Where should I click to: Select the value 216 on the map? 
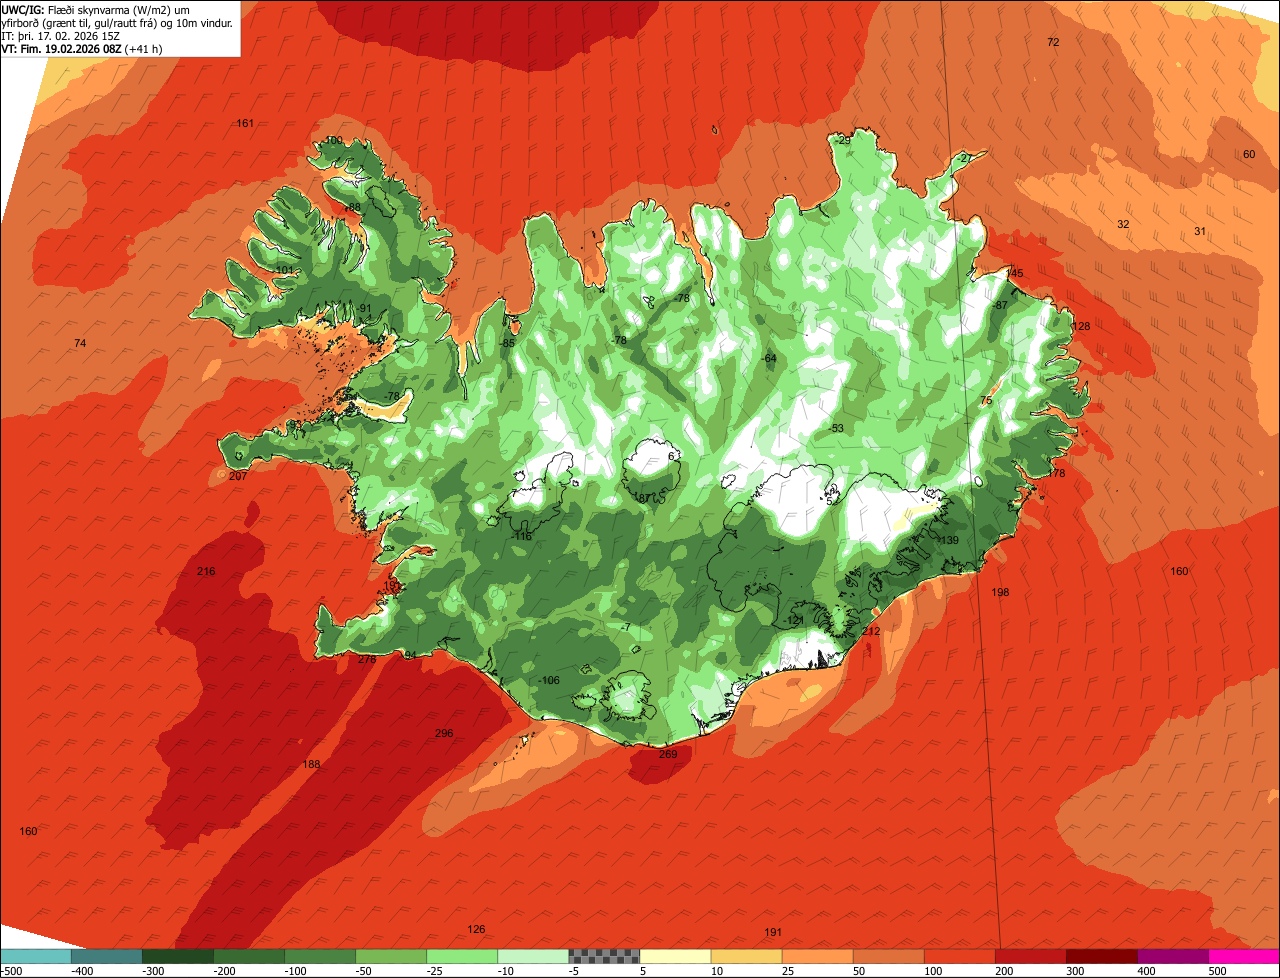(206, 571)
